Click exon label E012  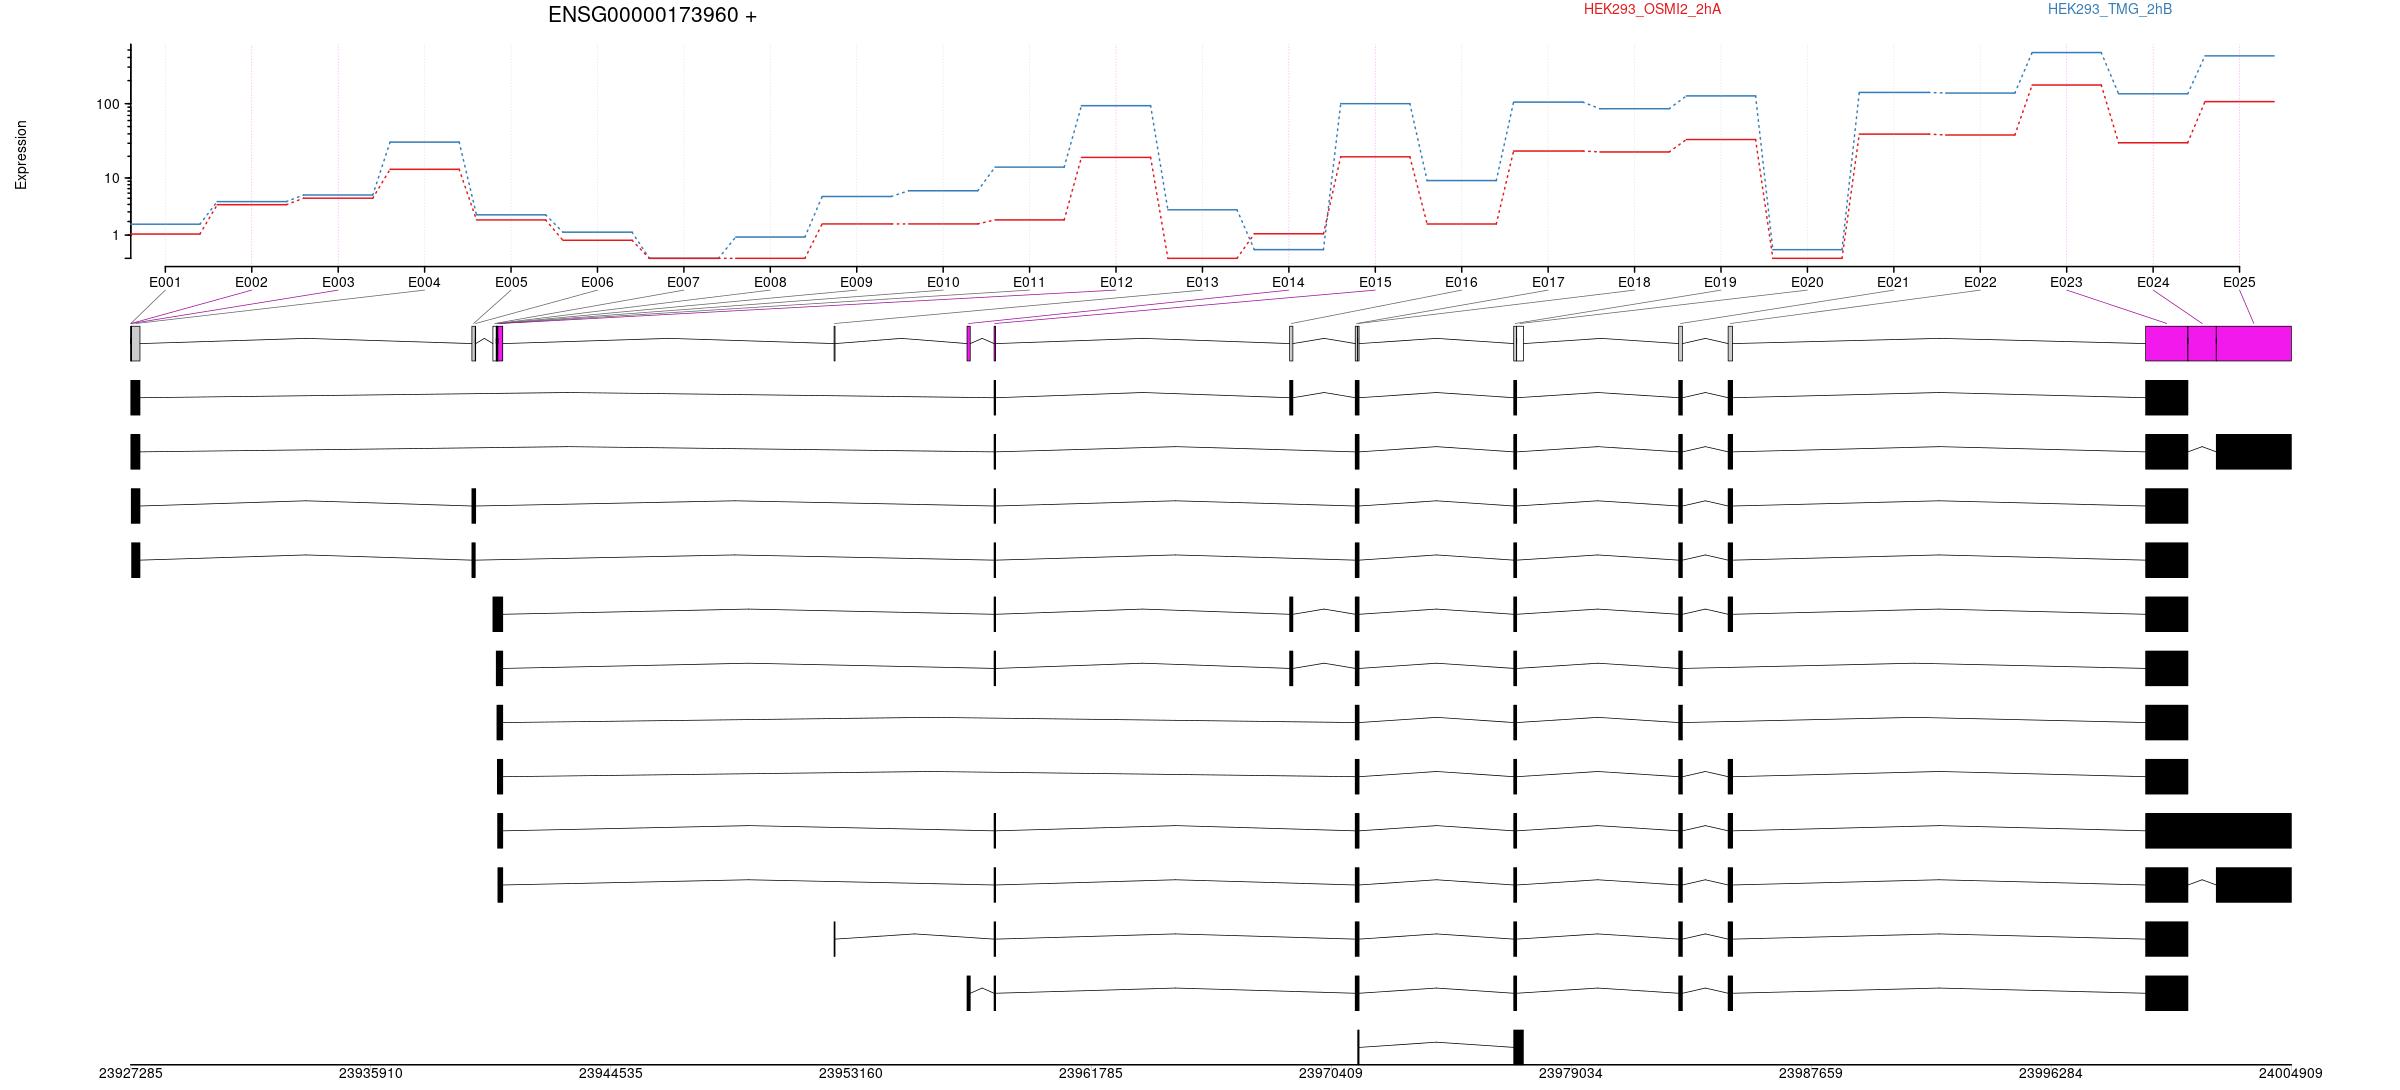tap(1116, 282)
